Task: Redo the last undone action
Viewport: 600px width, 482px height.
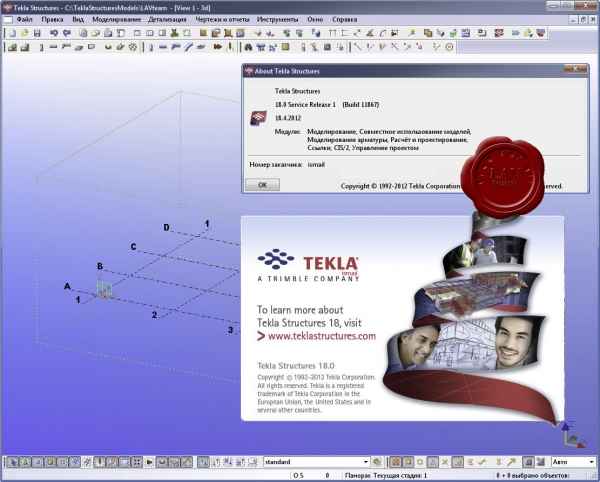Action: point(67,33)
